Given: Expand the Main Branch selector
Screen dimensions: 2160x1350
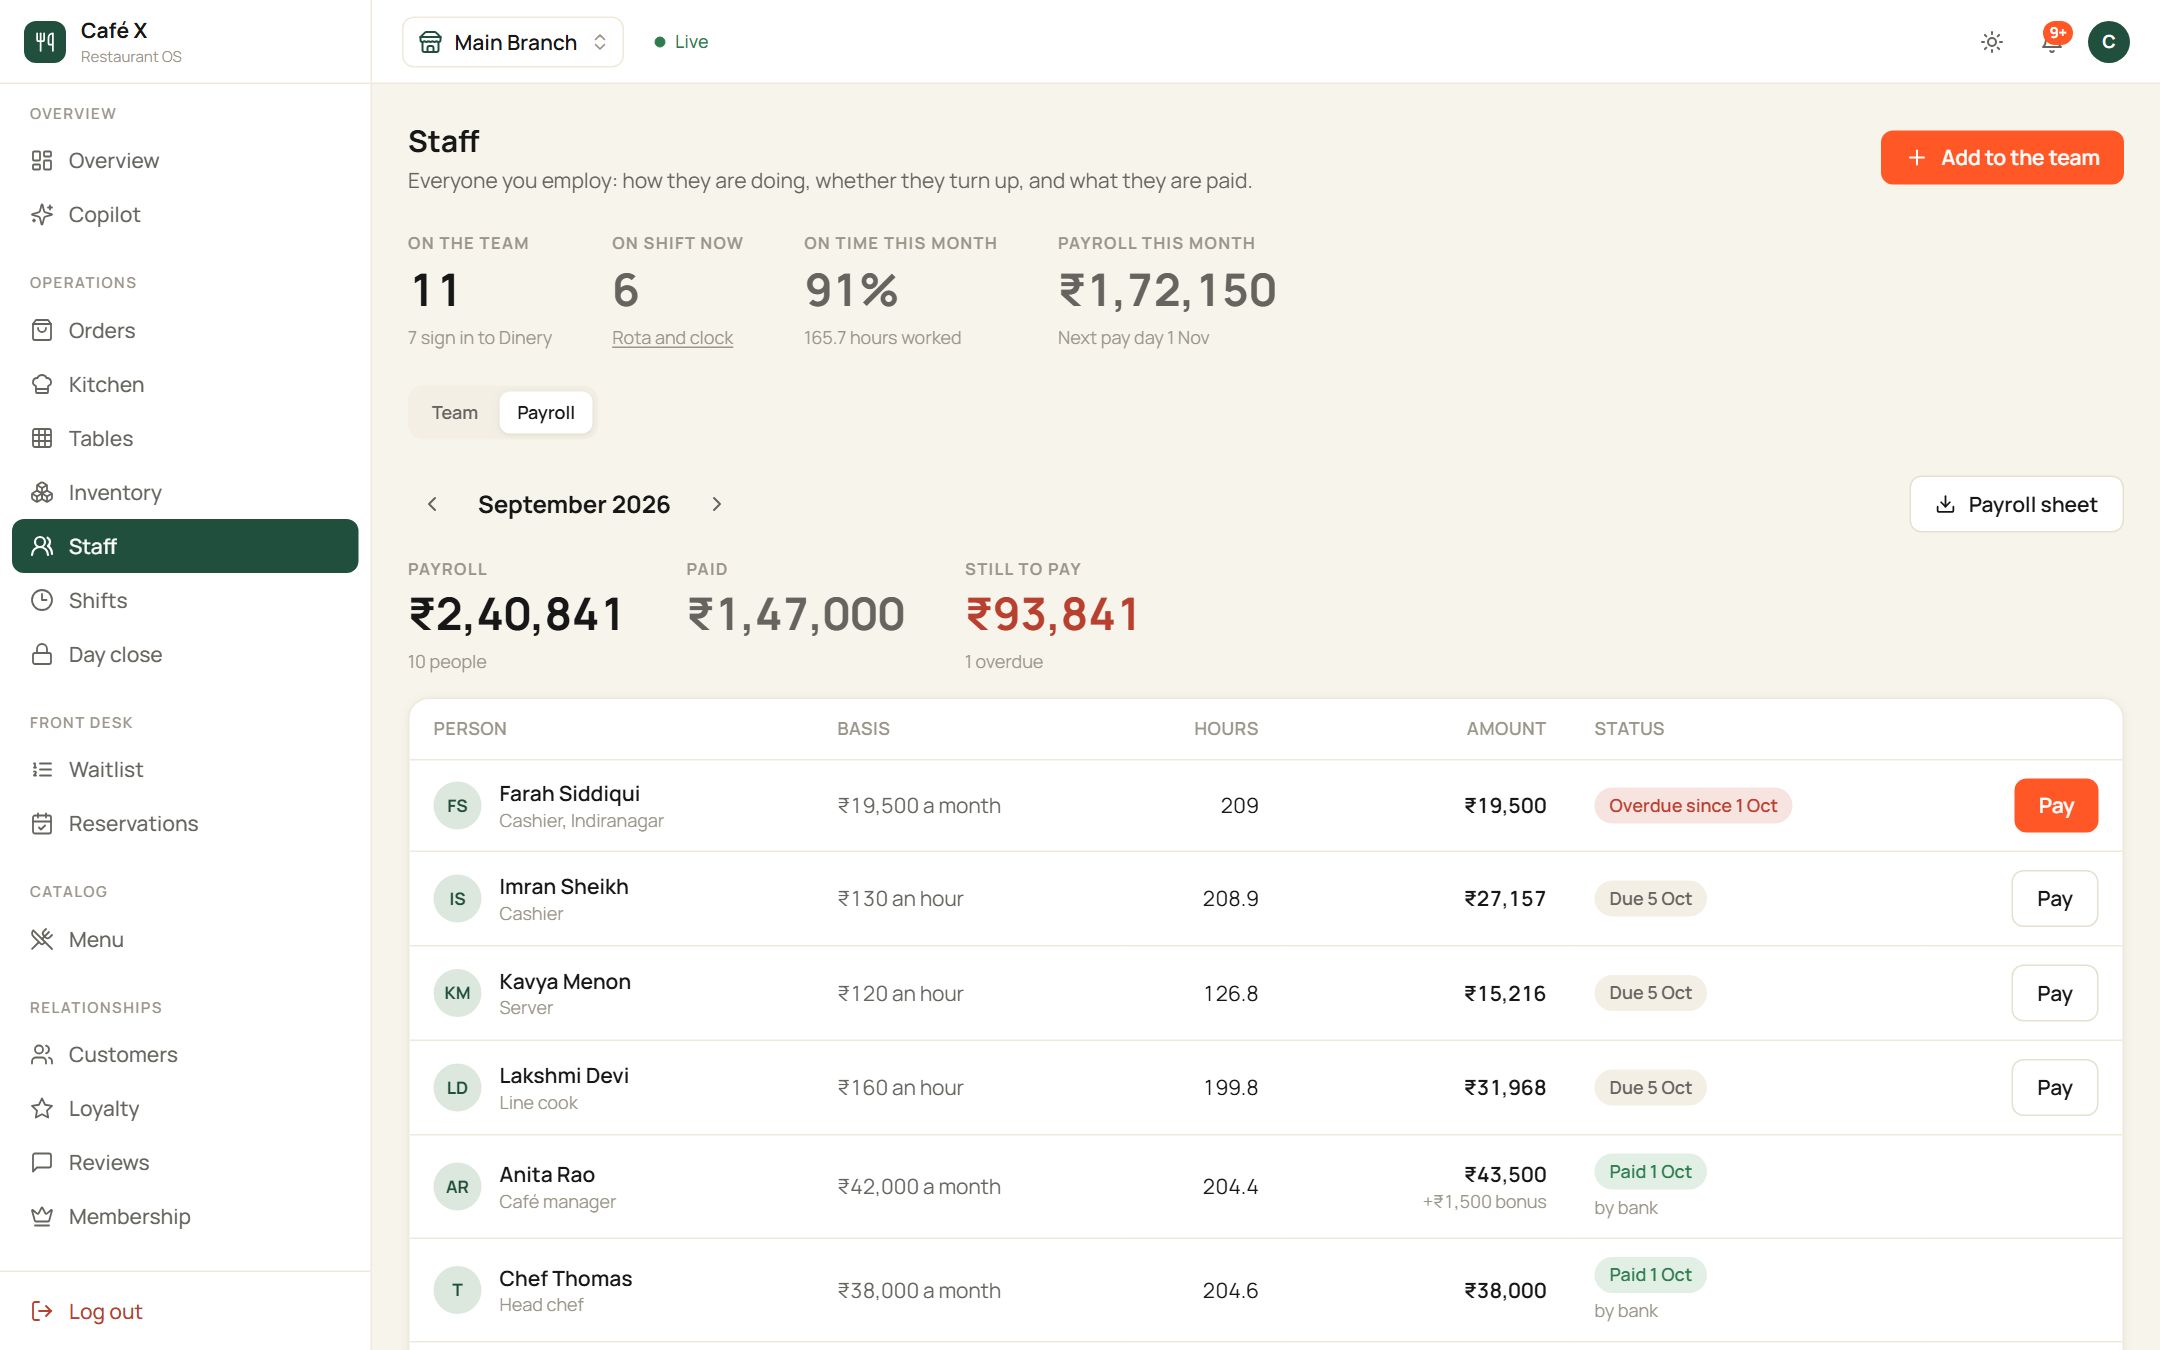Looking at the screenshot, I should pyautogui.click(x=513, y=42).
